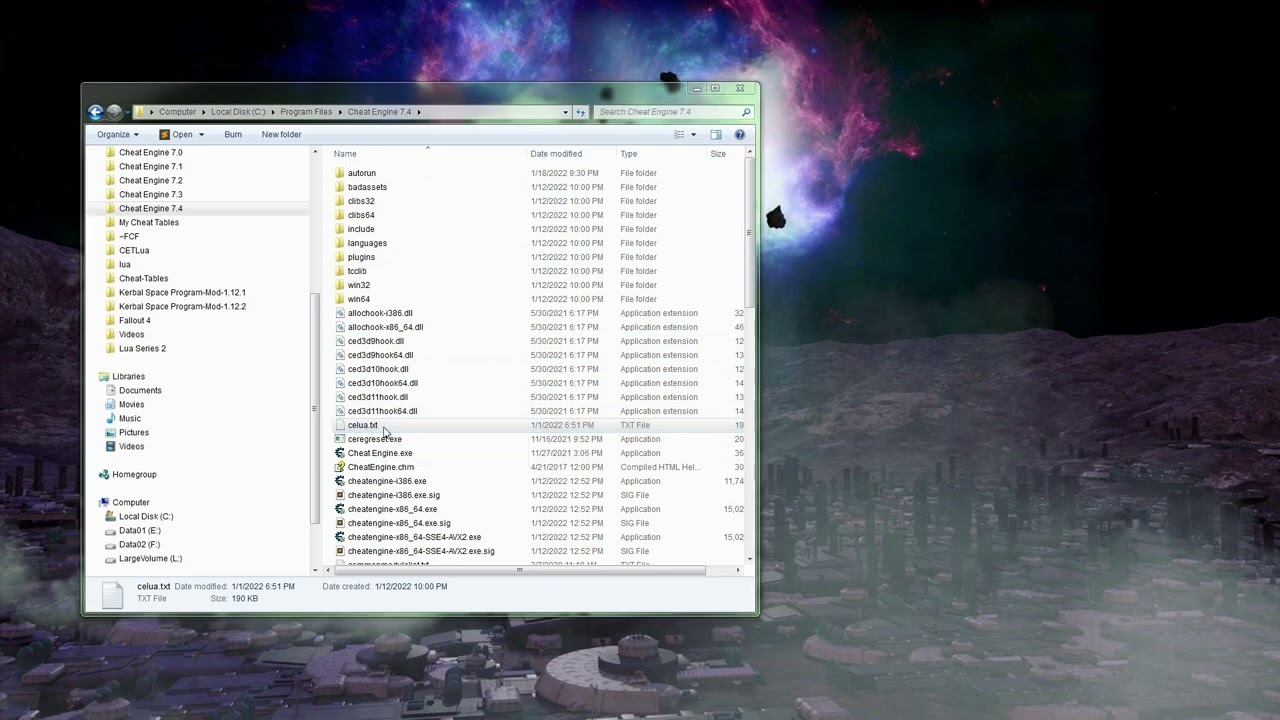The width and height of the screenshot is (1280, 720).
Task: Select Cheat Engine 7.0 in folder tree
Action: pyautogui.click(x=151, y=152)
